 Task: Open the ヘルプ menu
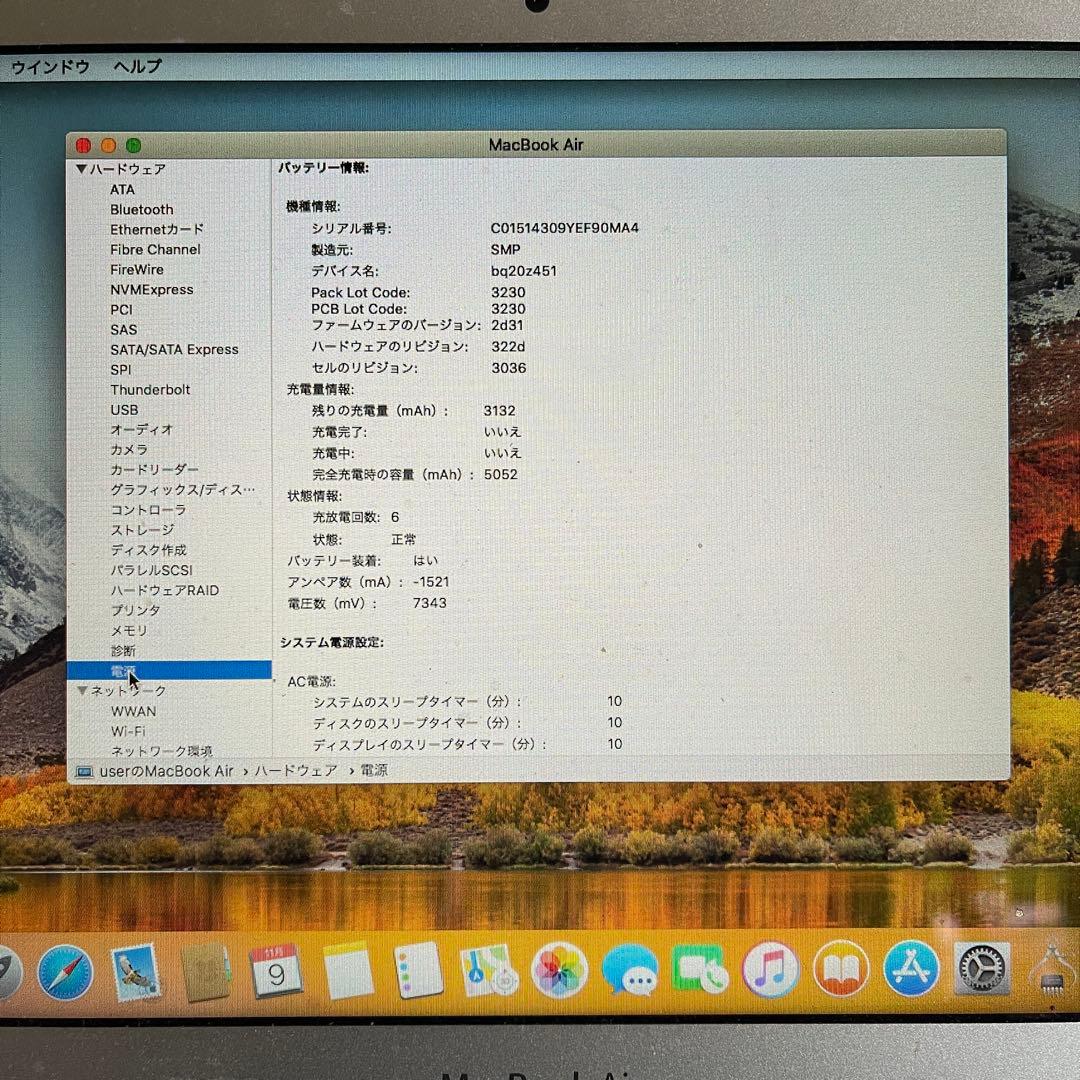(x=135, y=67)
